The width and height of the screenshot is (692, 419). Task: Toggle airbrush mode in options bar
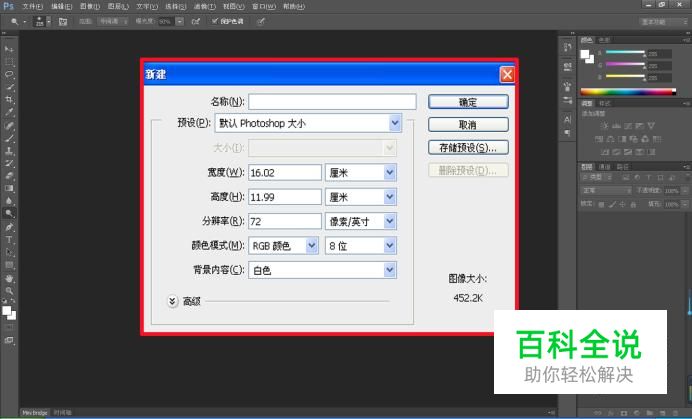pos(196,21)
